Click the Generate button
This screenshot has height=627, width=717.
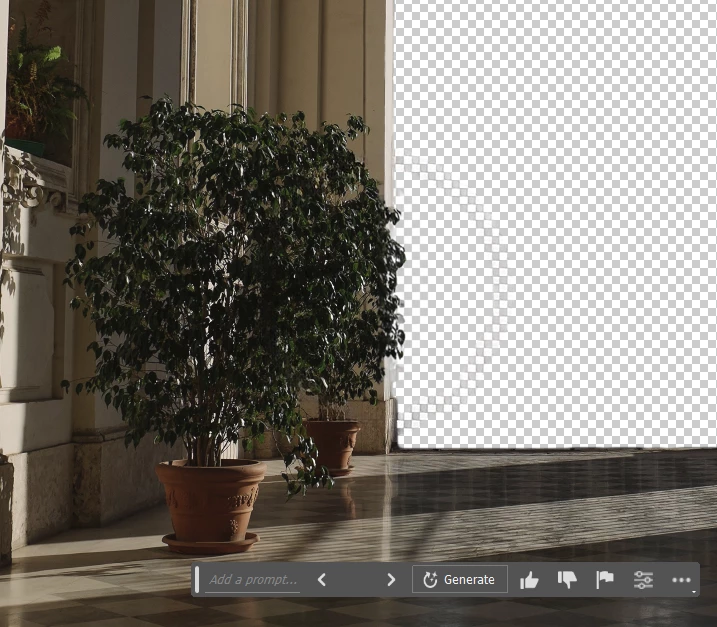[x=460, y=579]
